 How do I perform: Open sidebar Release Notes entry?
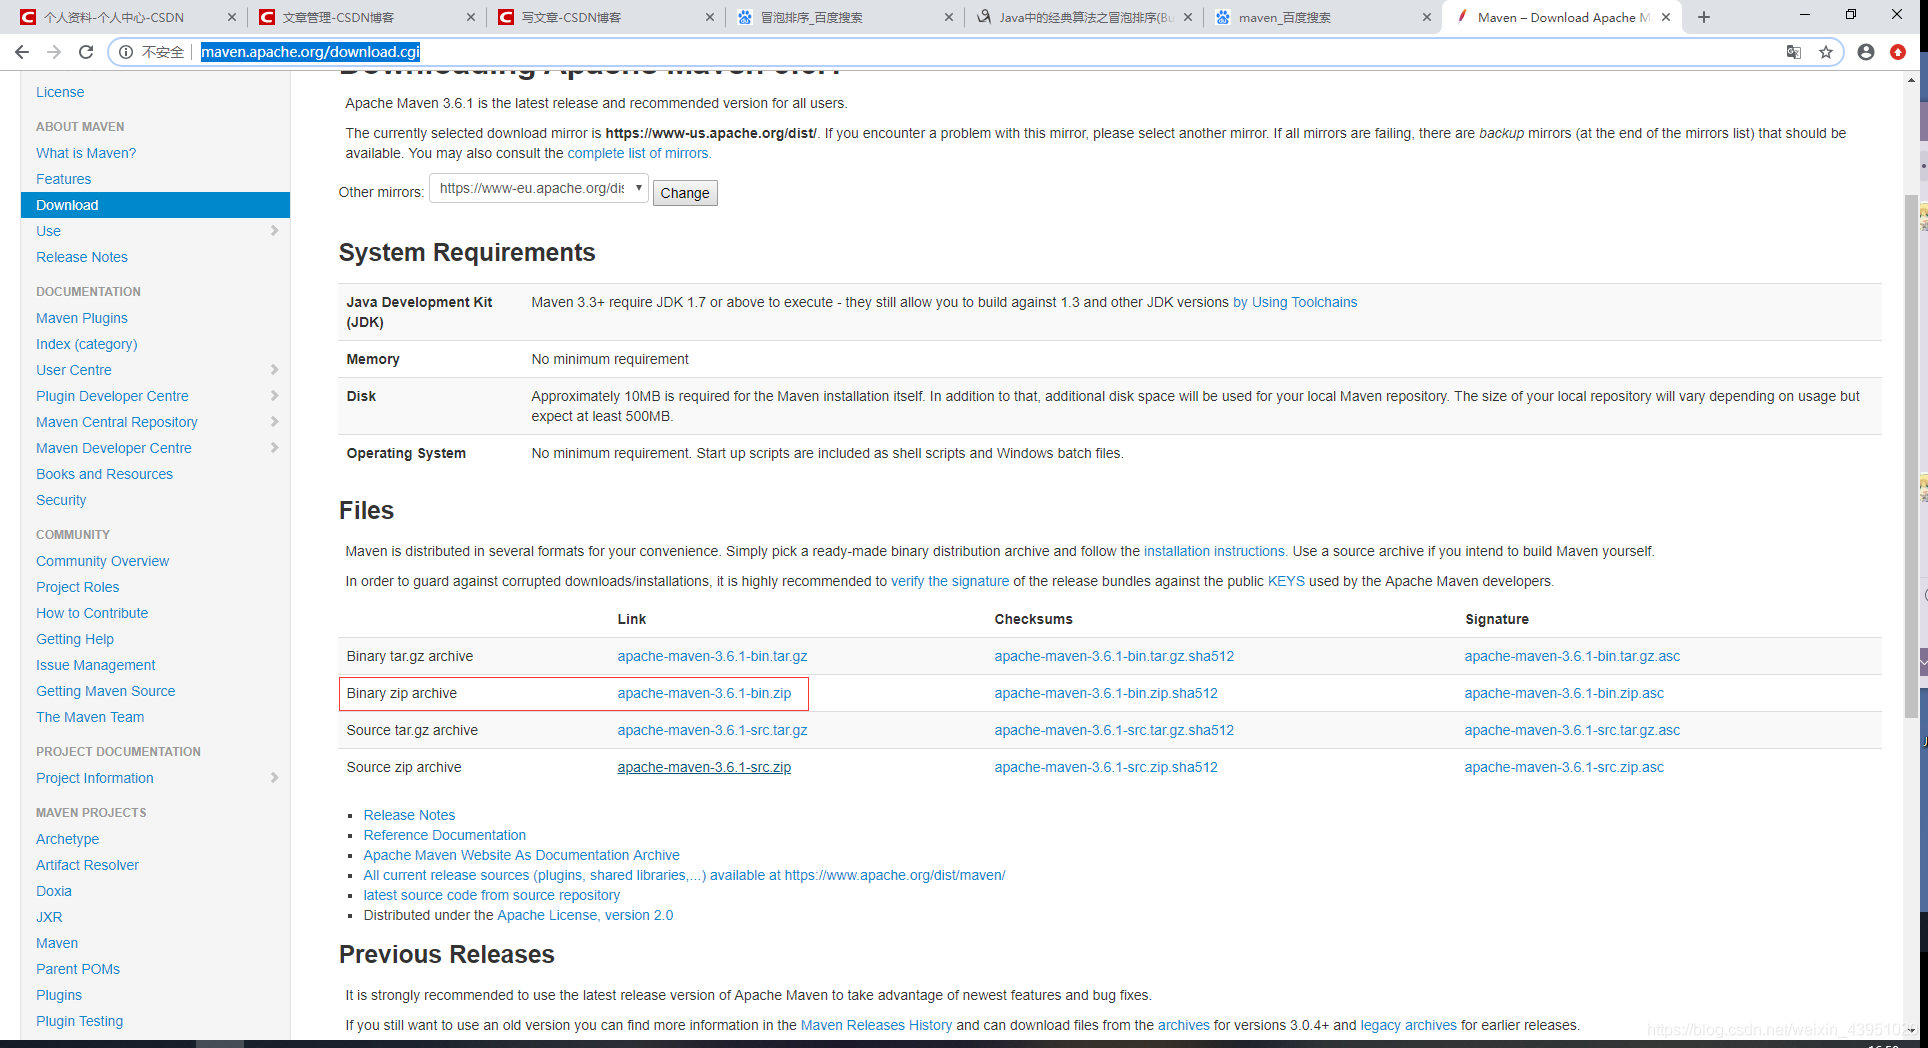(82, 257)
